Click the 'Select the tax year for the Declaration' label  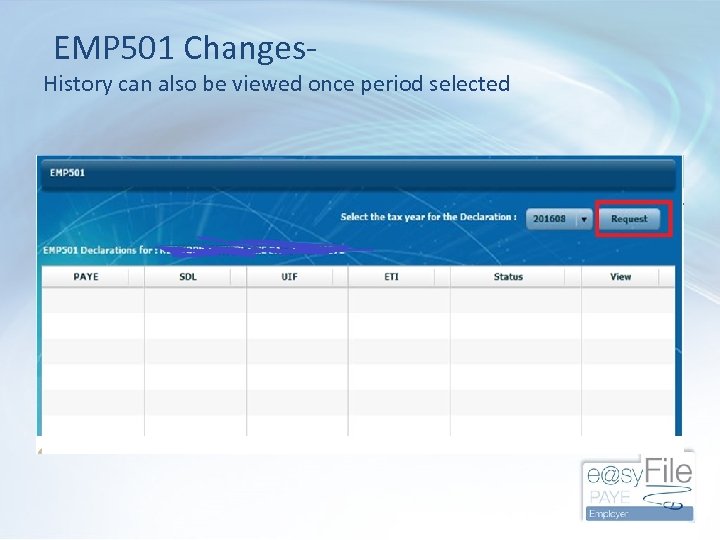(x=428, y=217)
